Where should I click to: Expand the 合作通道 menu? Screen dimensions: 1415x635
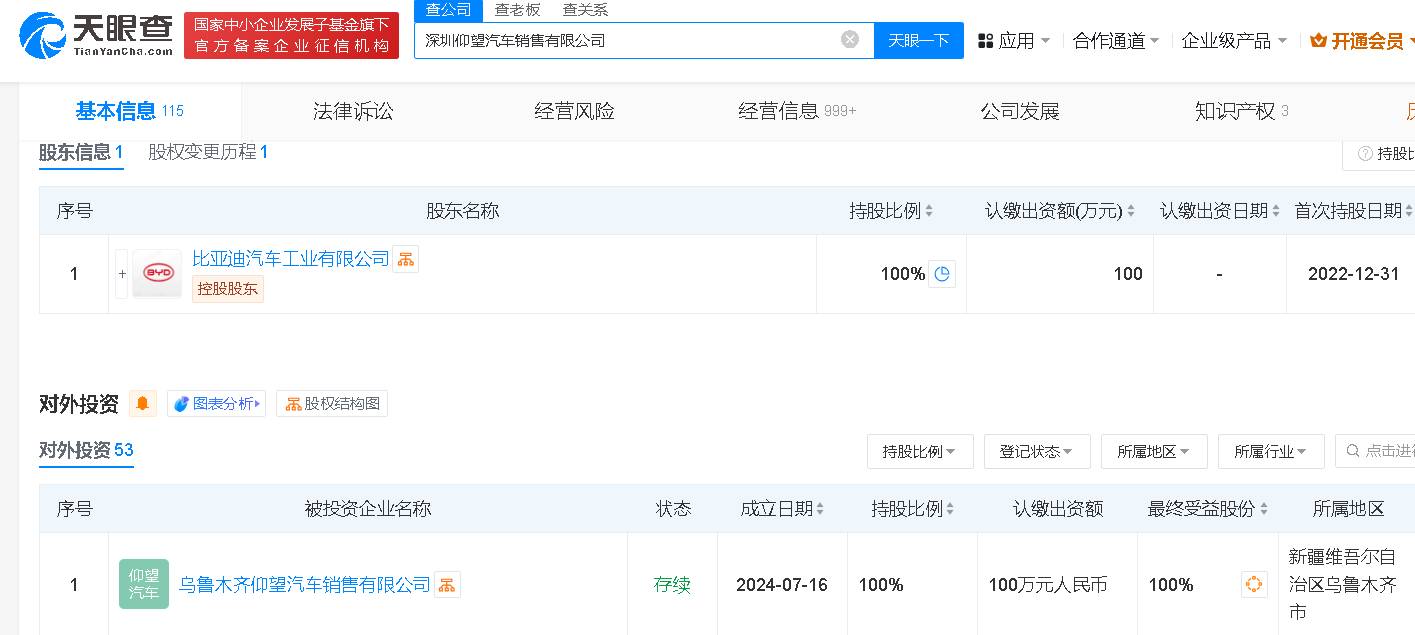1116,41
